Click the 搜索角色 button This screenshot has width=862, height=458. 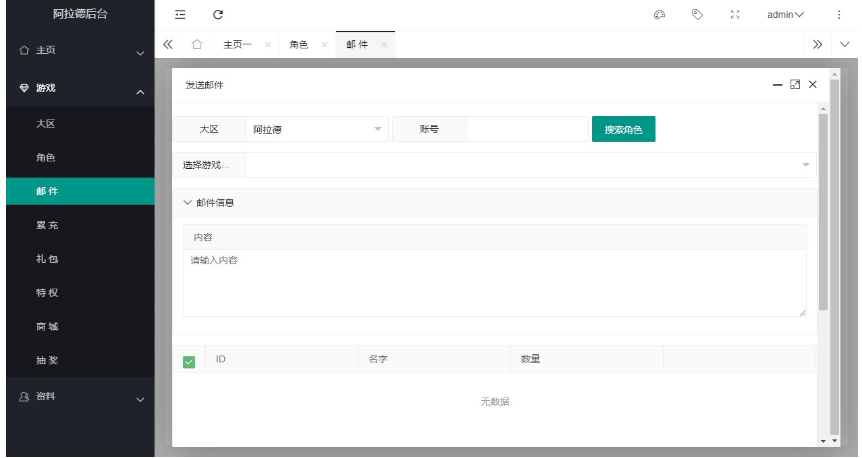[623, 129]
